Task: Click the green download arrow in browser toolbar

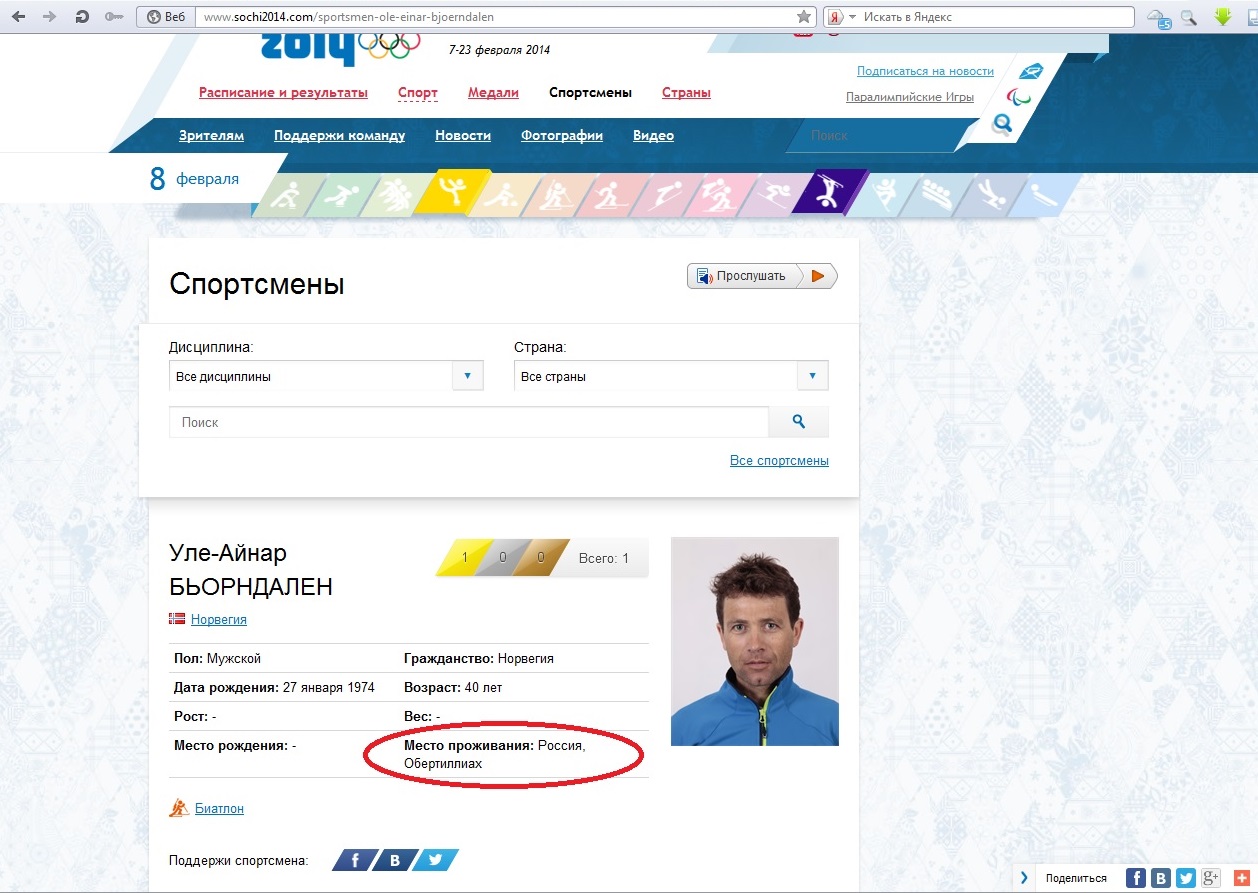Action: 1222,17
